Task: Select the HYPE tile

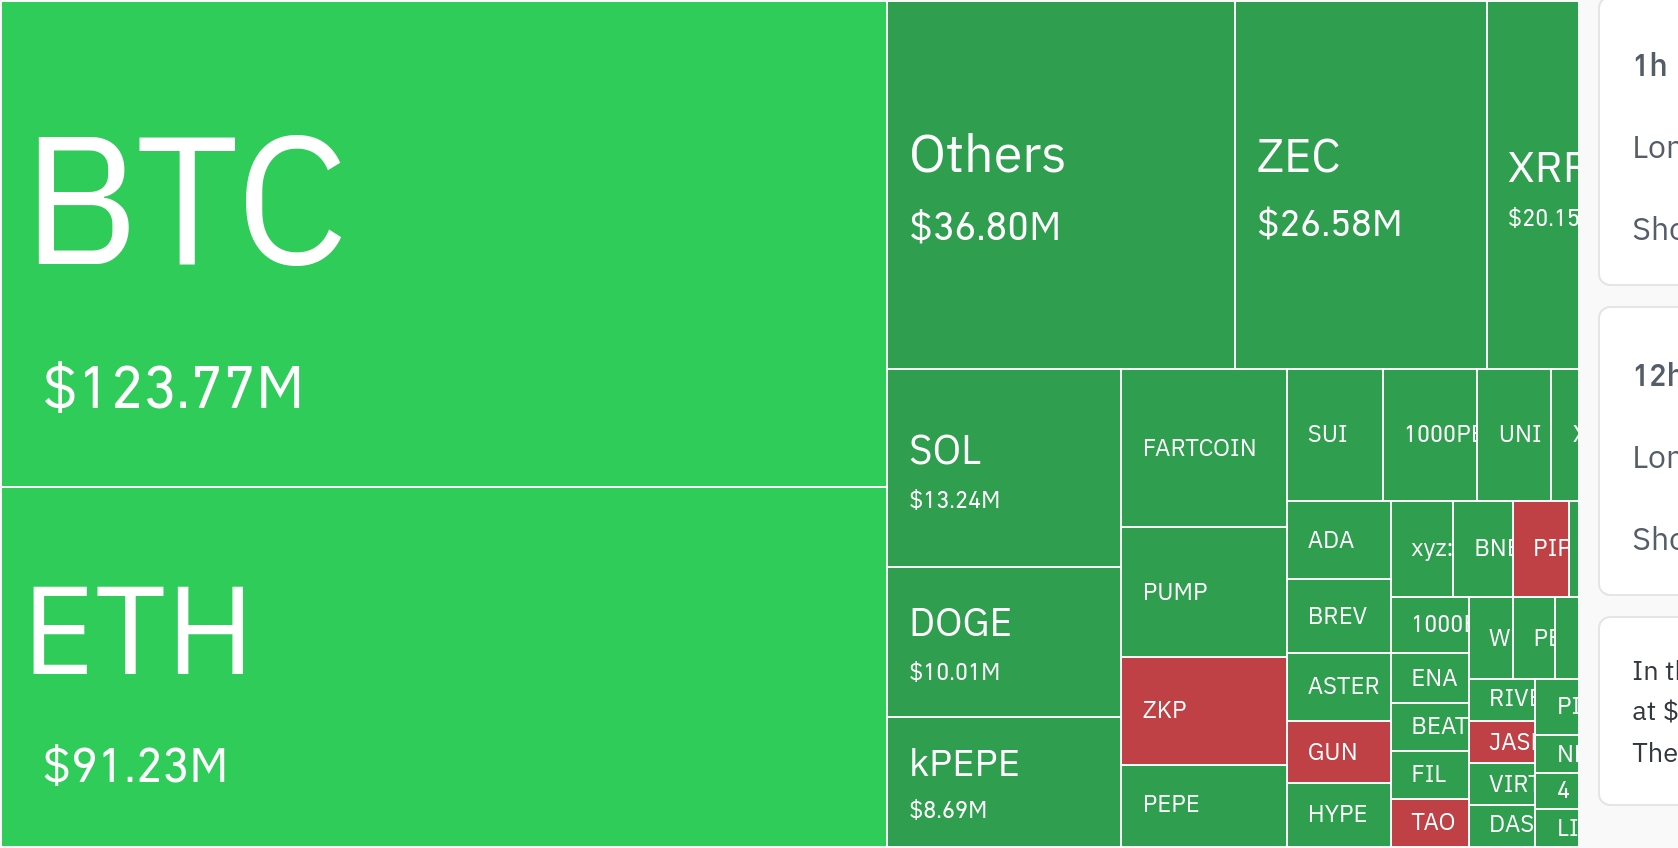Action: coord(1338,814)
